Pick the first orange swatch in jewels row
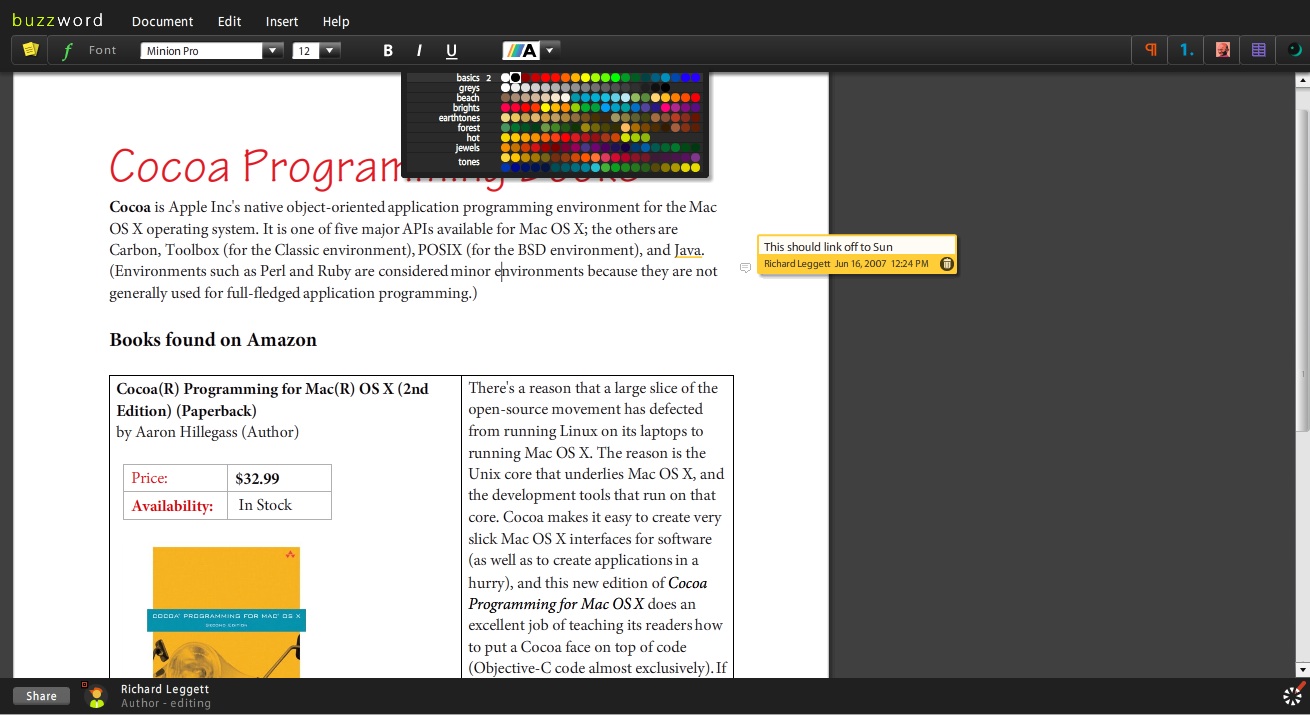Viewport: 1310px width, 715px height. click(x=505, y=148)
